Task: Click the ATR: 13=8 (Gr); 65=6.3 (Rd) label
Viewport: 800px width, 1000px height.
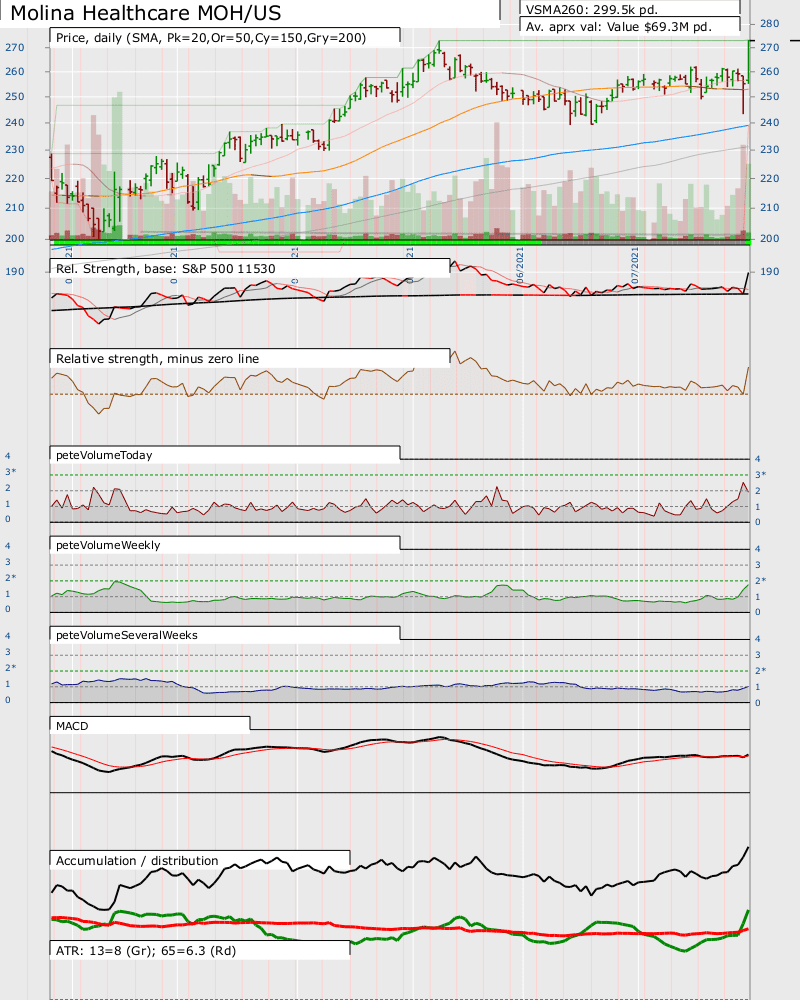Action: click(x=146, y=950)
